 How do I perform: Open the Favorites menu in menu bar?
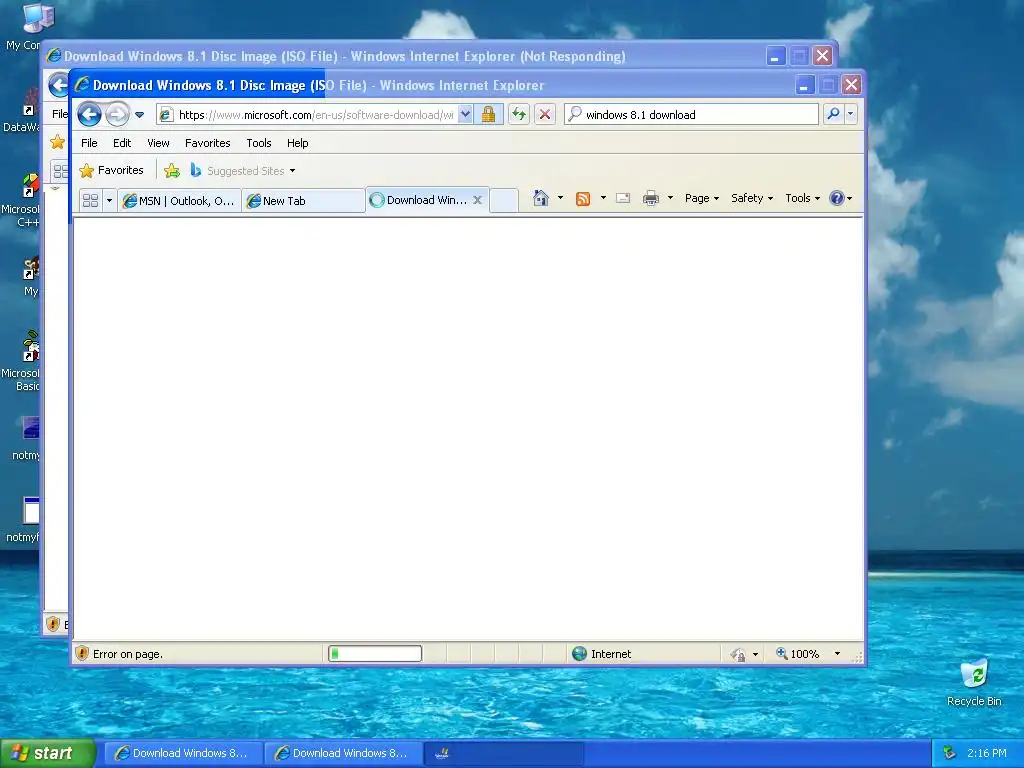pos(208,143)
